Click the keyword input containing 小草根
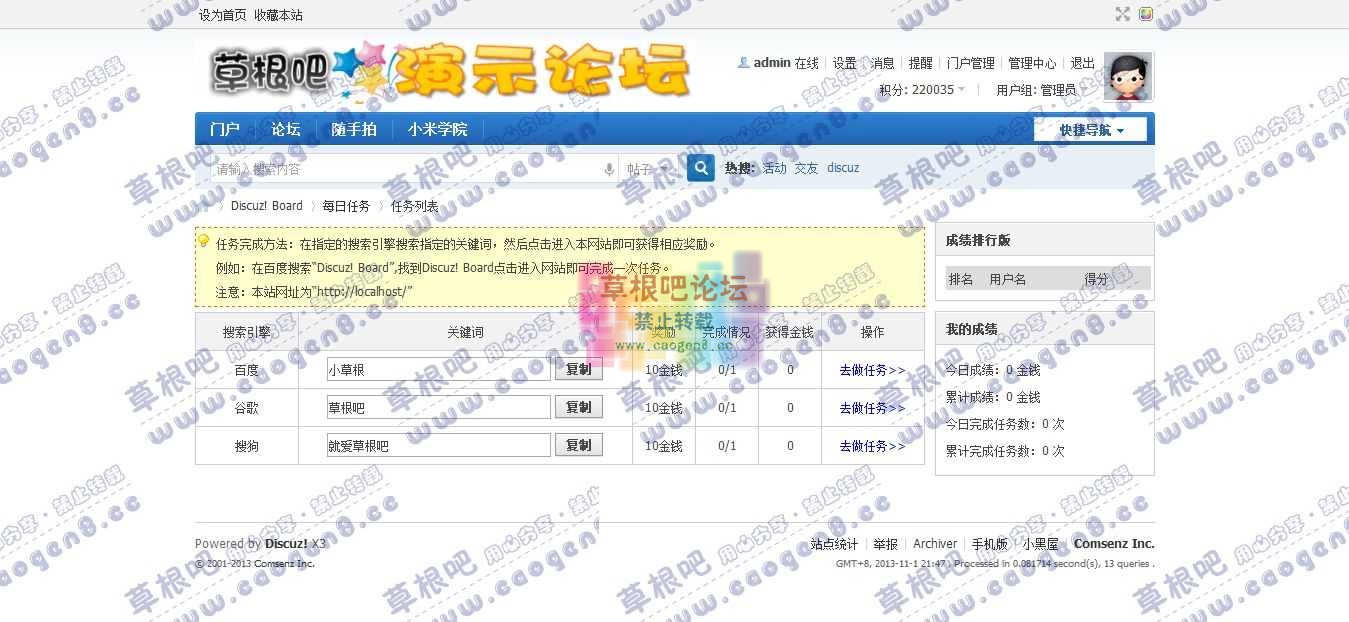Image resolution: width=1349 pixels, height=622 pixels. [437, 369]
